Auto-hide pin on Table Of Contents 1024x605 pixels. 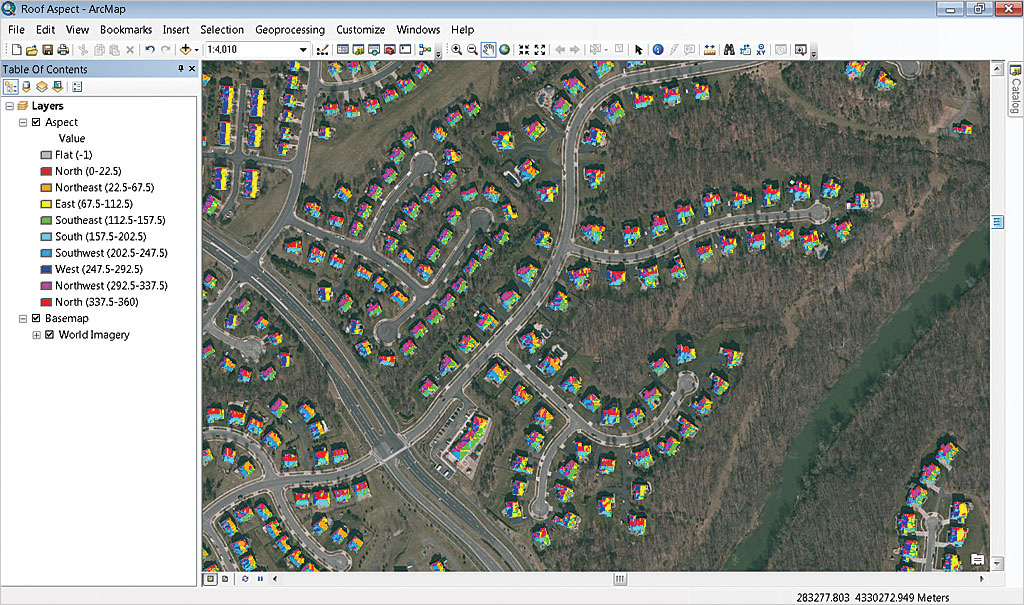181,69
